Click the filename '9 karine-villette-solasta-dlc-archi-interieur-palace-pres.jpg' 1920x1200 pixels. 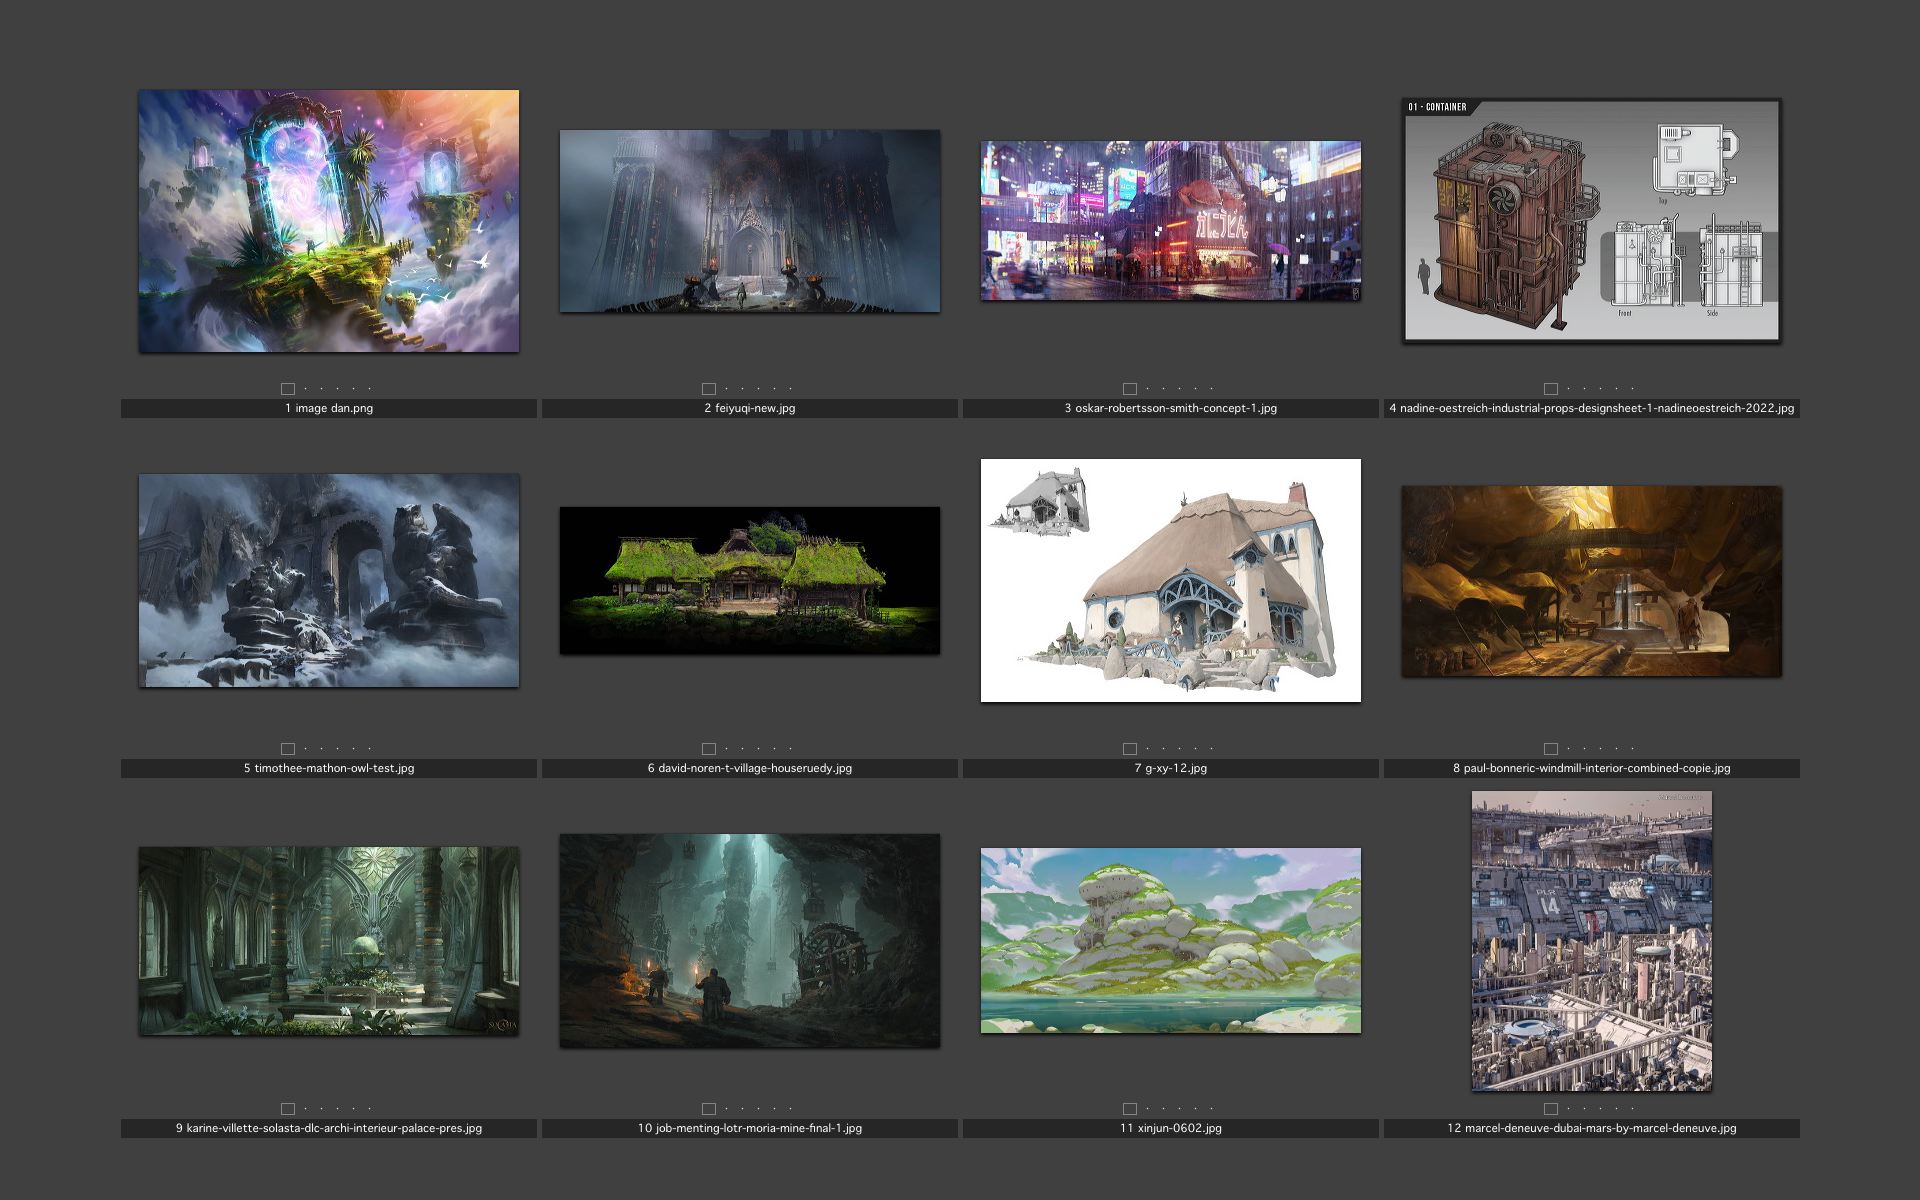pos(329,1128)
